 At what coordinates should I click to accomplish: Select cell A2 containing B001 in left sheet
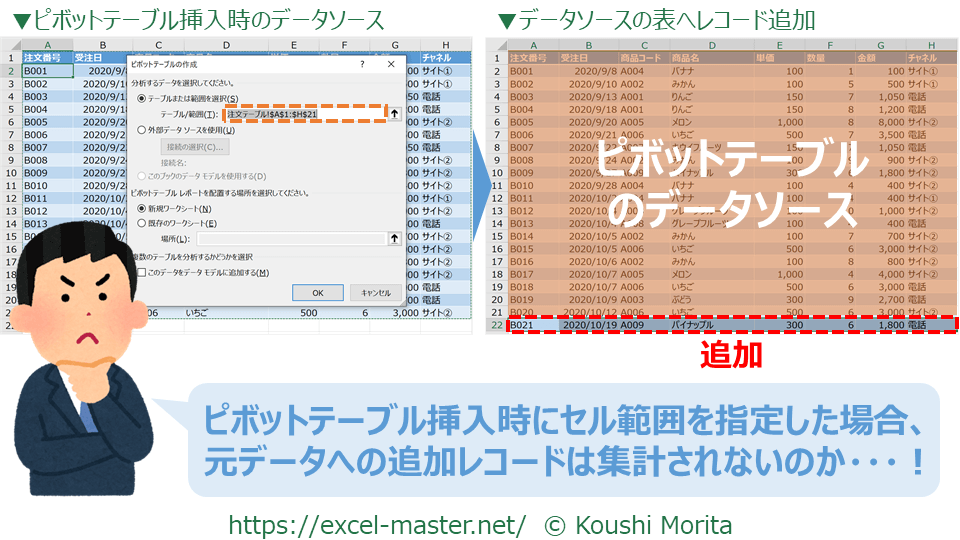46,71
